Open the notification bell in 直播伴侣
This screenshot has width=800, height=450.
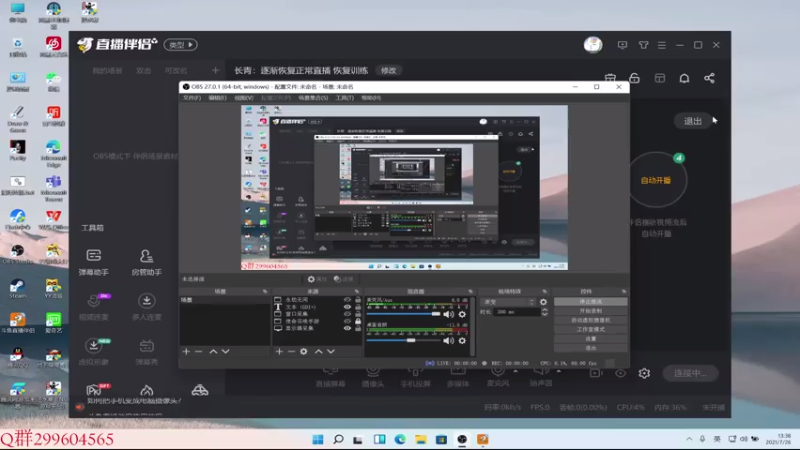pos(684,78)
